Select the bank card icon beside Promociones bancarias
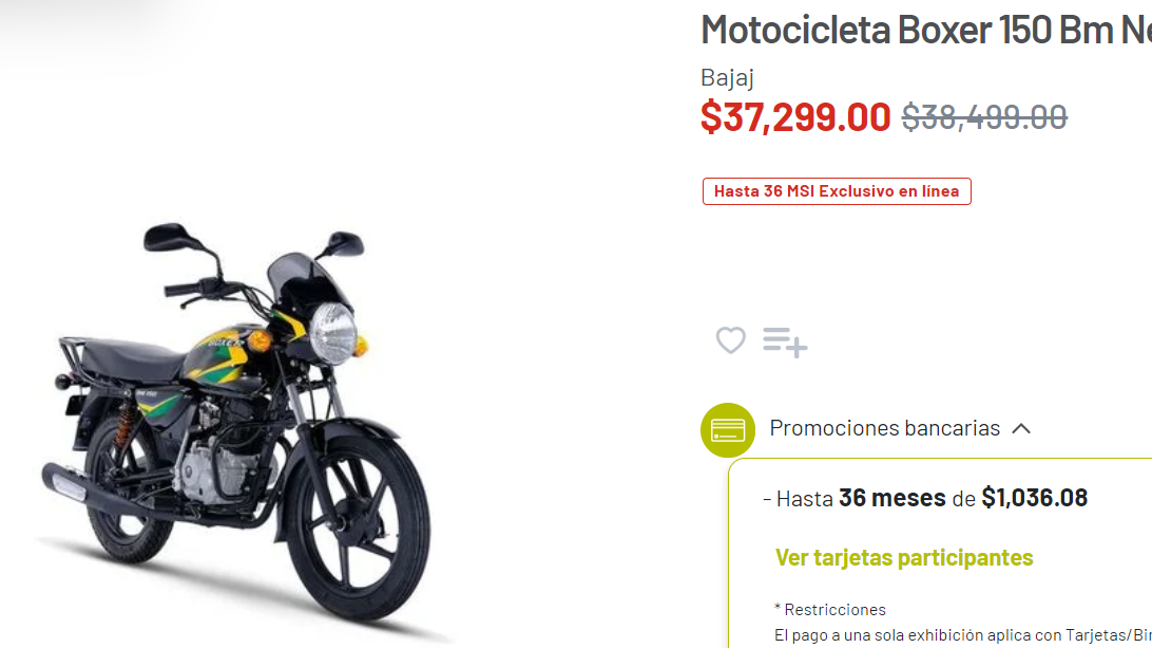The width and height of the screenshot is (1152, 648). click(x=727, y=429)
